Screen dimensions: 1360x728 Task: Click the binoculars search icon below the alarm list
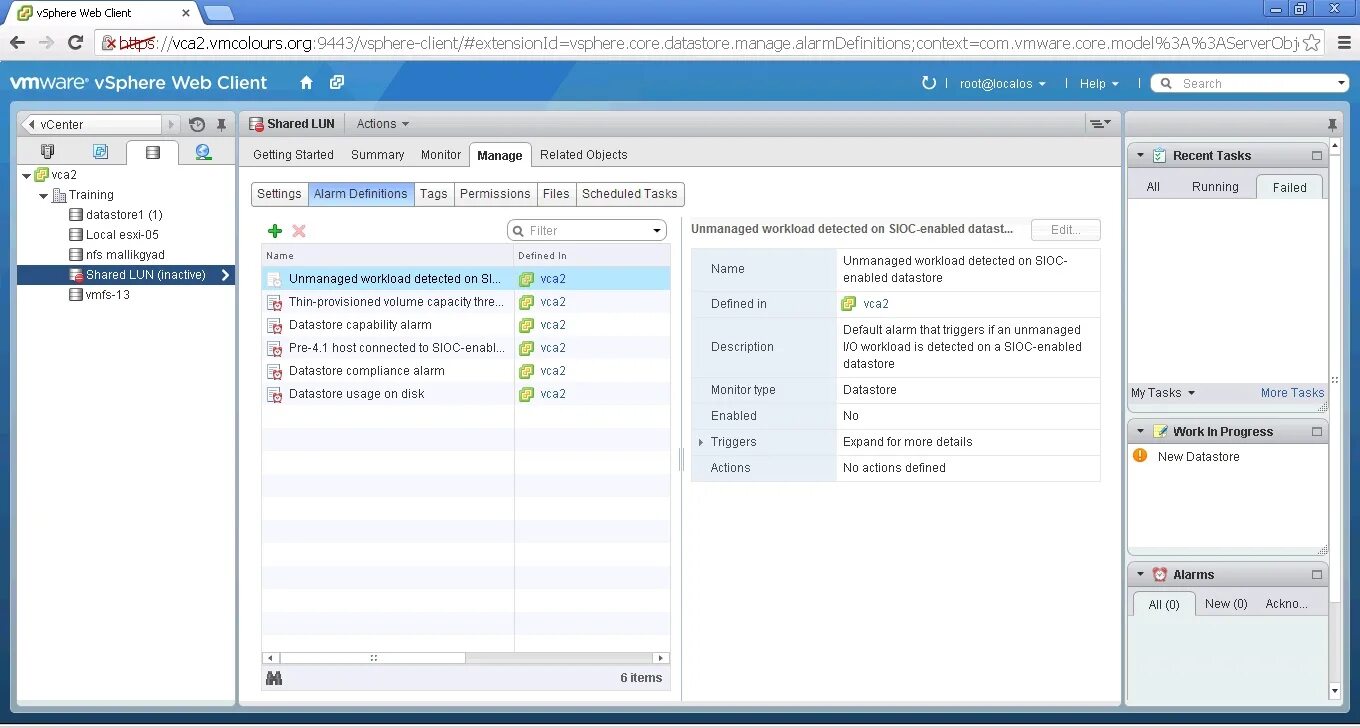[275, 677]
